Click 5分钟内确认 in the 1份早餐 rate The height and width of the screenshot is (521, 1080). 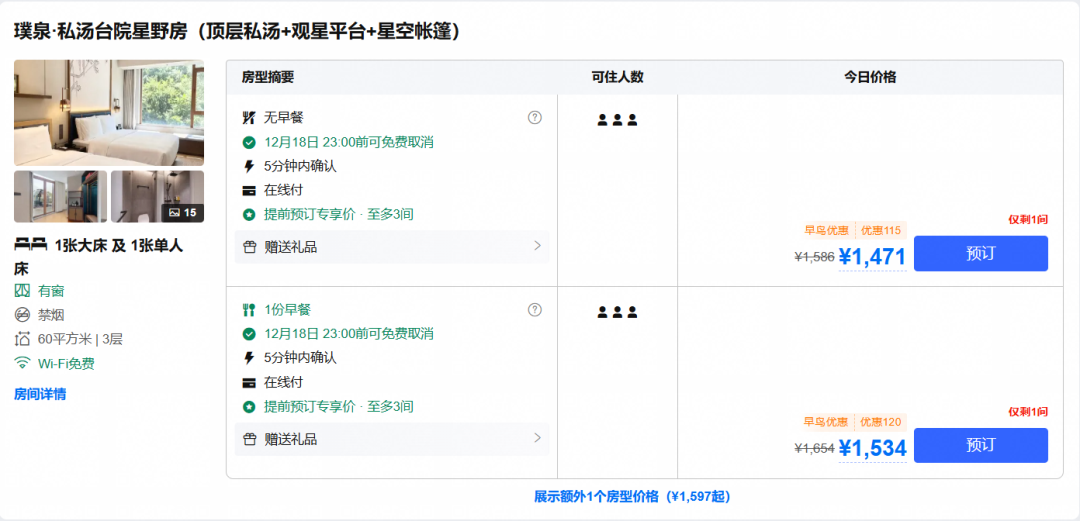300,358
